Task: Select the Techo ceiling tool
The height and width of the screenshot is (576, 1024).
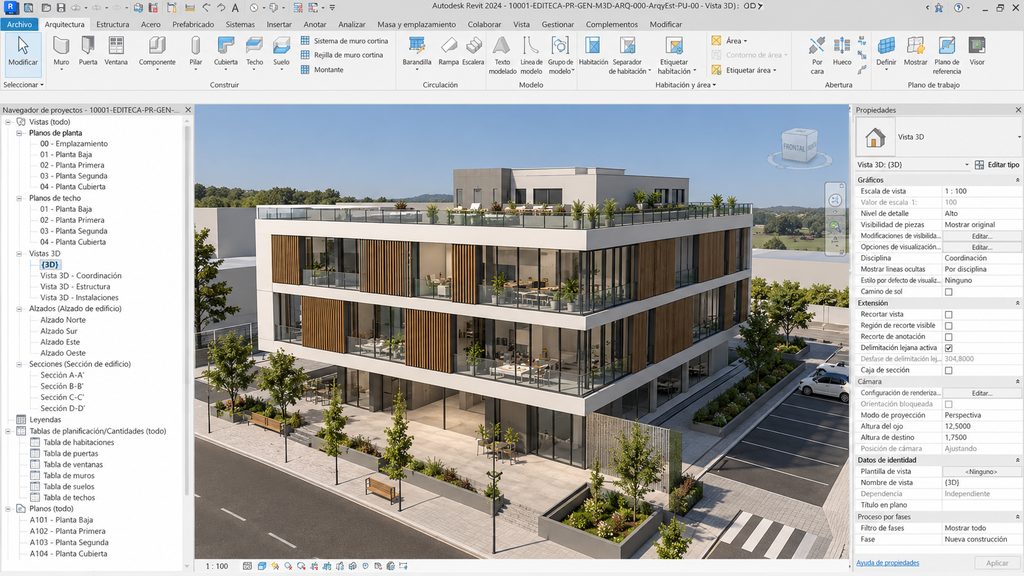Action: coord(254,51)
